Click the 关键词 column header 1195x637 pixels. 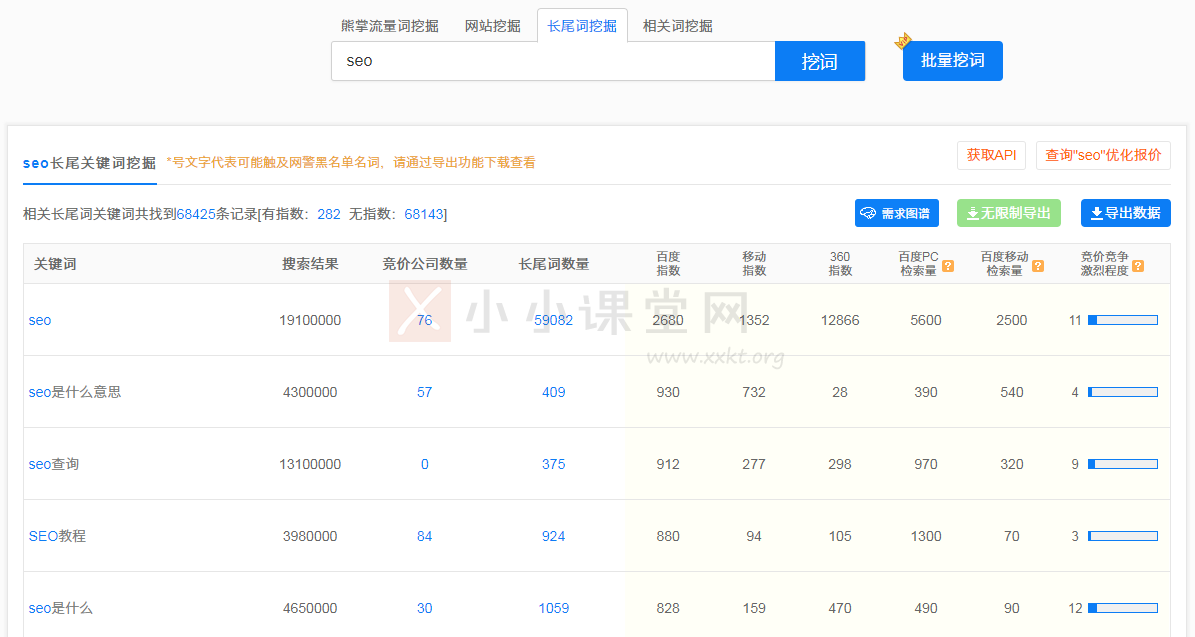[55, 264]
